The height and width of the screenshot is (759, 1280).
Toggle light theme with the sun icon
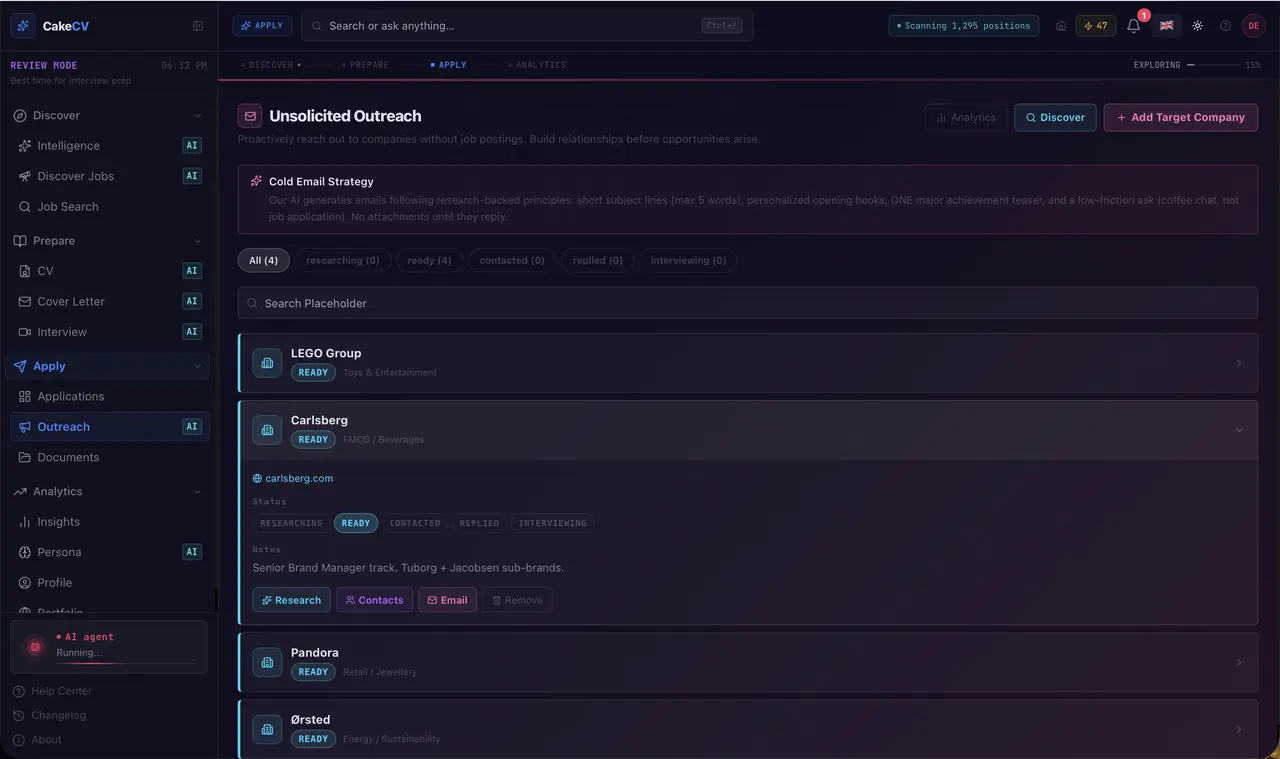coord(1198,26)
